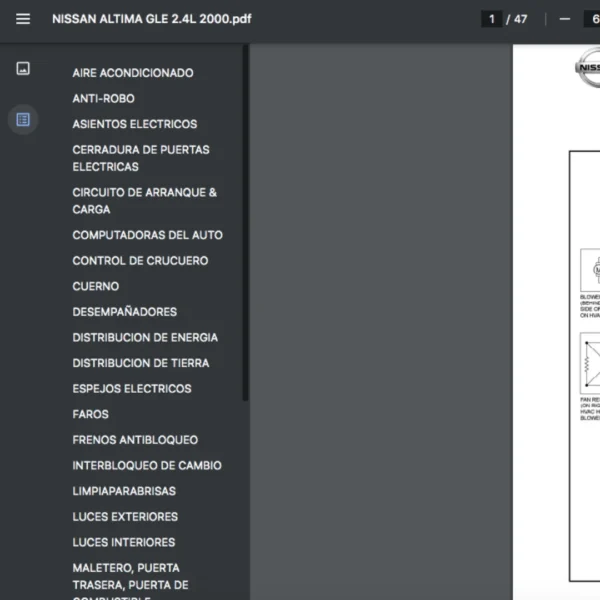Click the NISSAN ALTIMA GLE 2.4L 2000.pdf title
This screenshot has width=600, height=600.
tap(152, 19)
